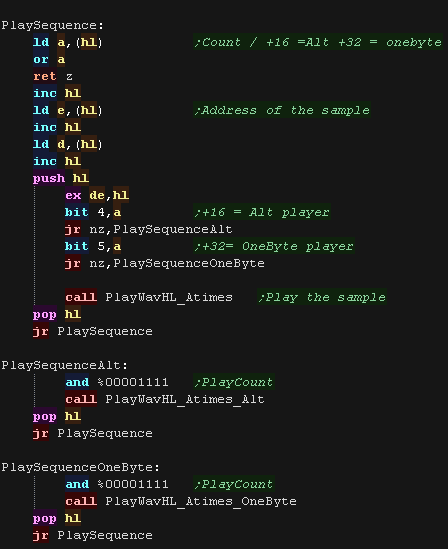Click the 'call PlayWavHL_Atimes' line
The image size is (448, 549).
coord(149,297)
